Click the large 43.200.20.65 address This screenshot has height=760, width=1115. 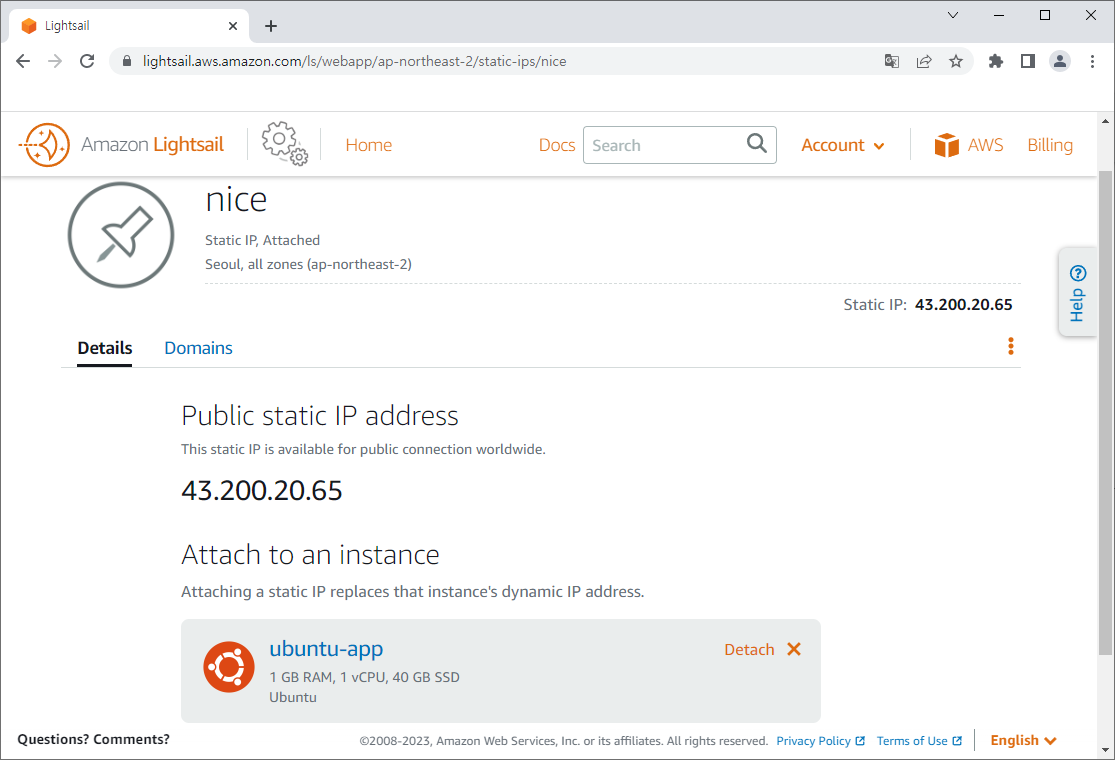(x=262, y=491)
